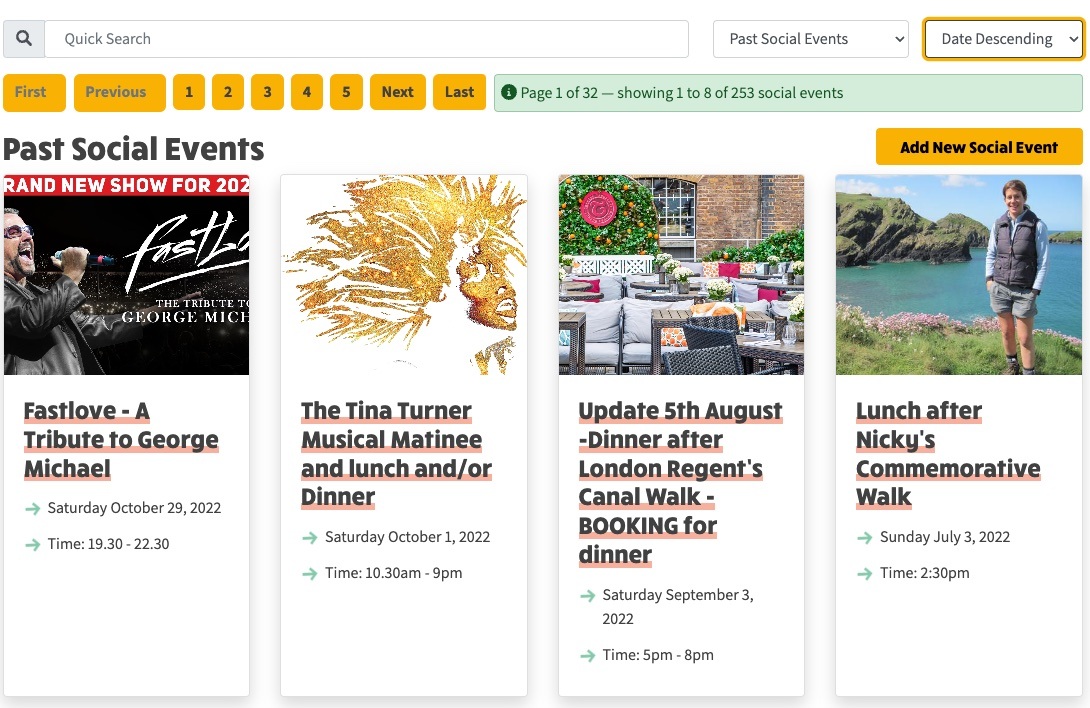Select the text Time: 19.30 - 22.30
The height and width of the screenshot is (708, 1090).
(x=108, y=544)
